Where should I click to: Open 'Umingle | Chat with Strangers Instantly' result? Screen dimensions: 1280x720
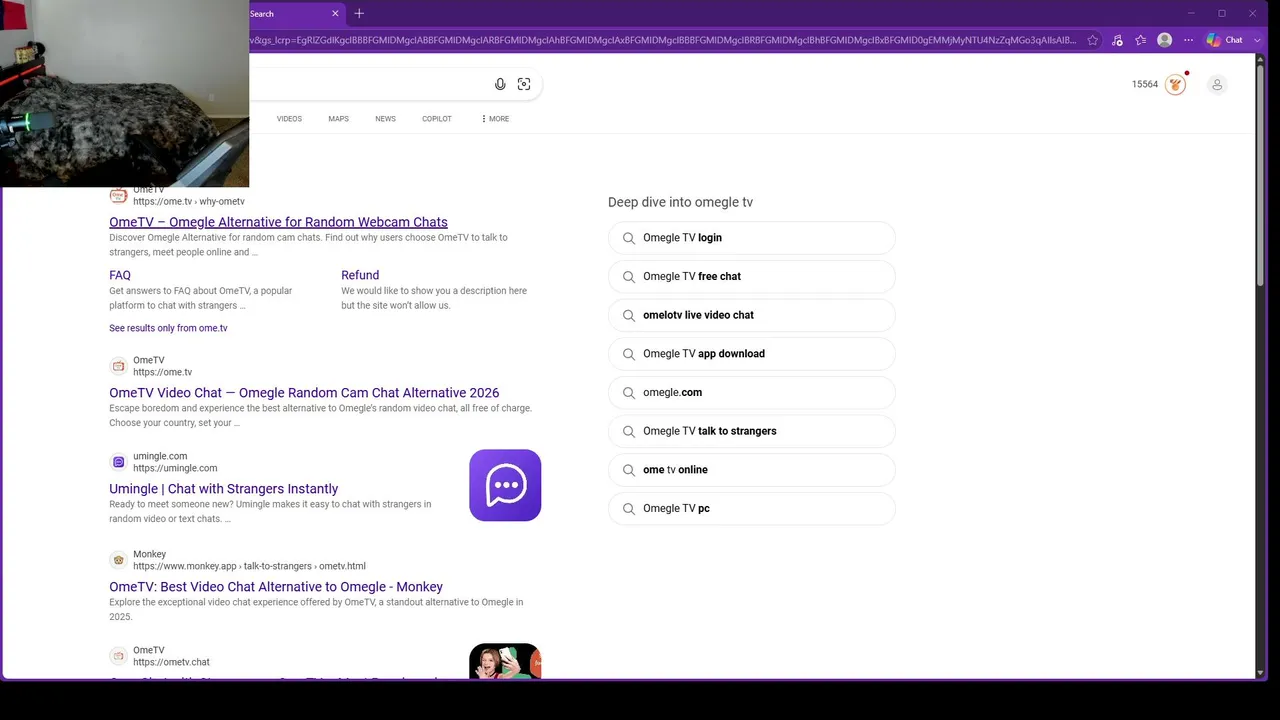[x=224, y=489]
